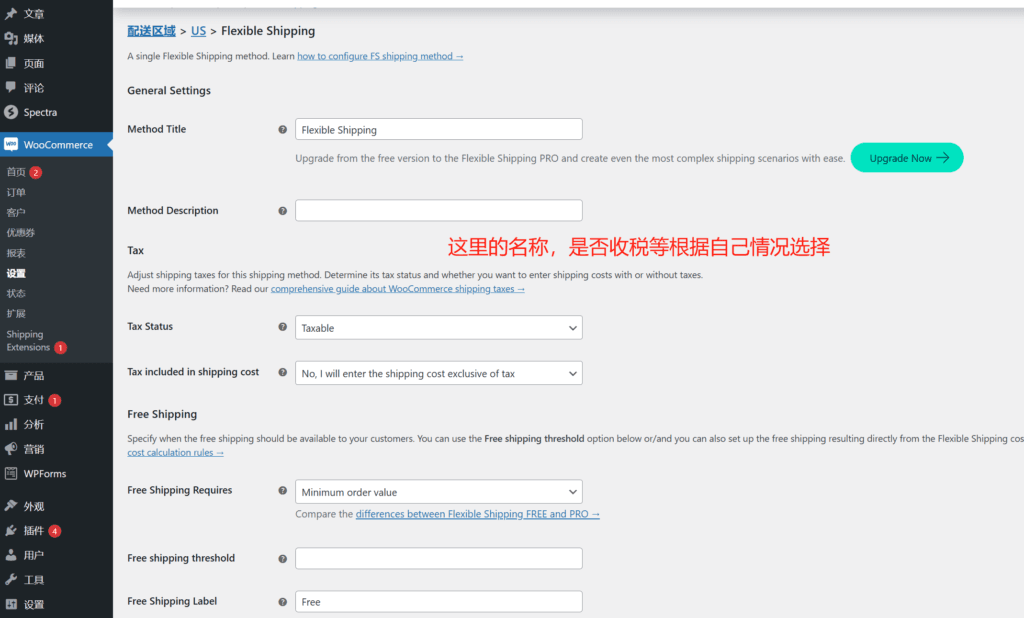
Task: Open the Free Shipping Requires dropdown
Action: click(439, 492)
